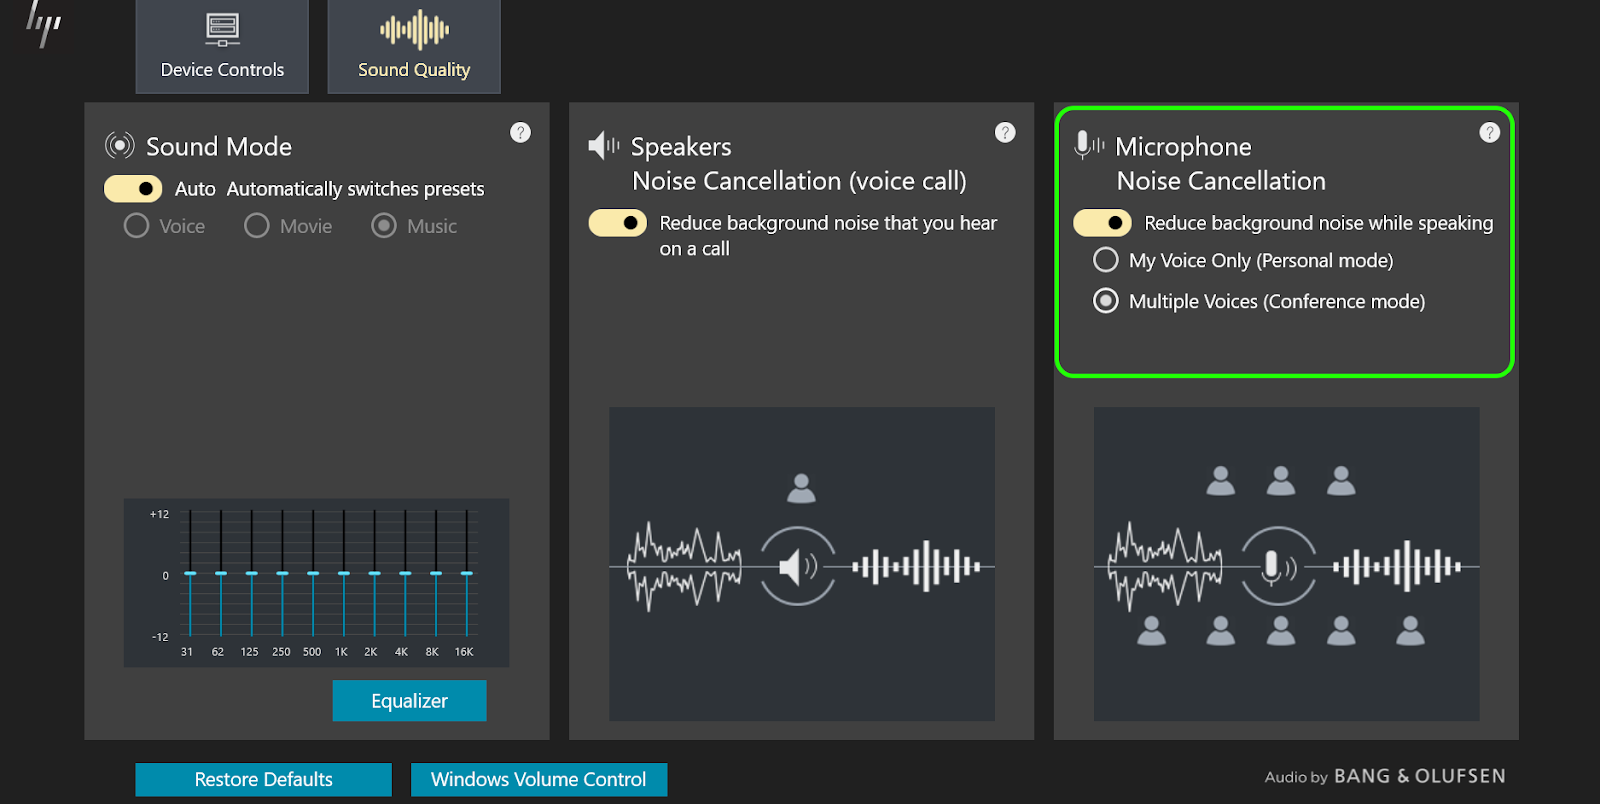Disable Auto sound mode switching
The height and width of the screenshot is (804, 1600).
tap(133, 189)
